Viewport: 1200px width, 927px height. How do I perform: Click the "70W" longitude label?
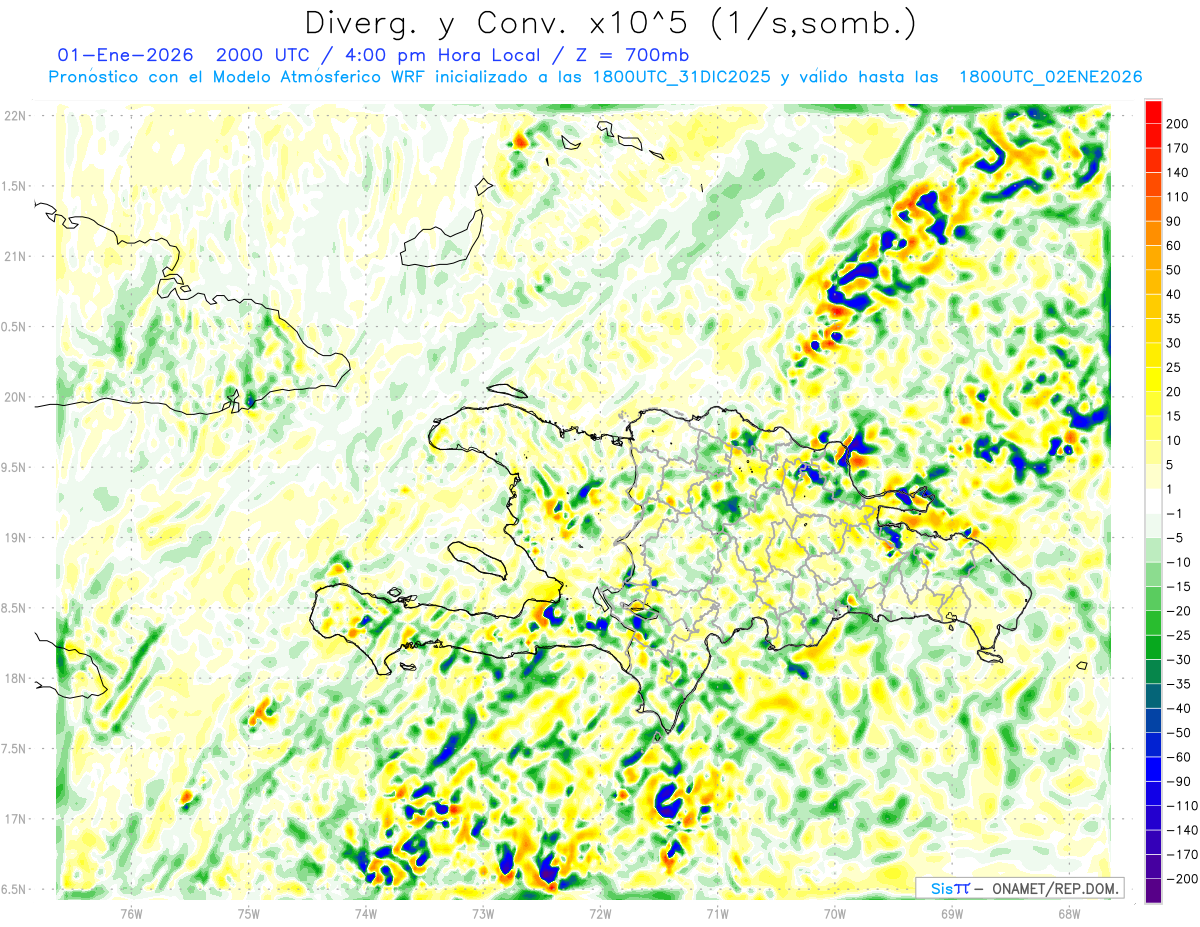click(x=835, y=914)
